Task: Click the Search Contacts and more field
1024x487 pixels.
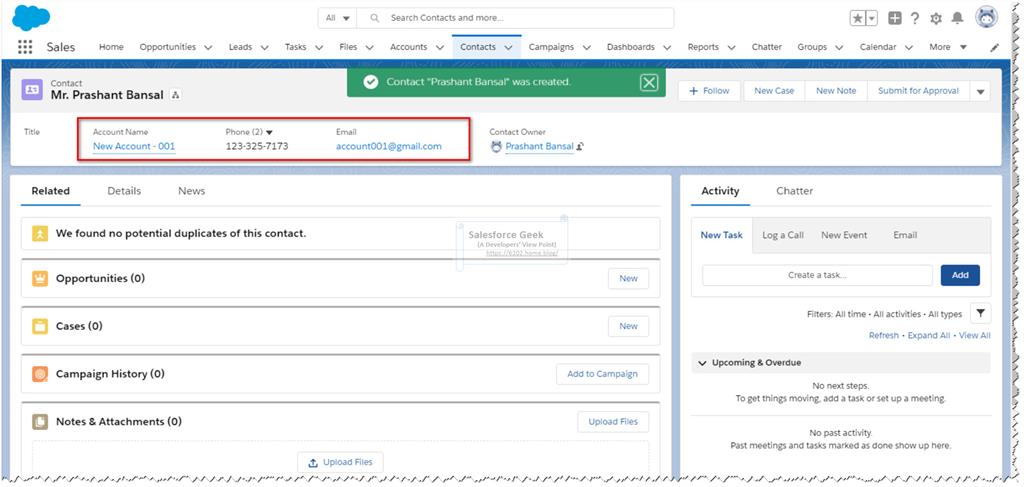Action: pyautogui.click(x=515, y=18)
